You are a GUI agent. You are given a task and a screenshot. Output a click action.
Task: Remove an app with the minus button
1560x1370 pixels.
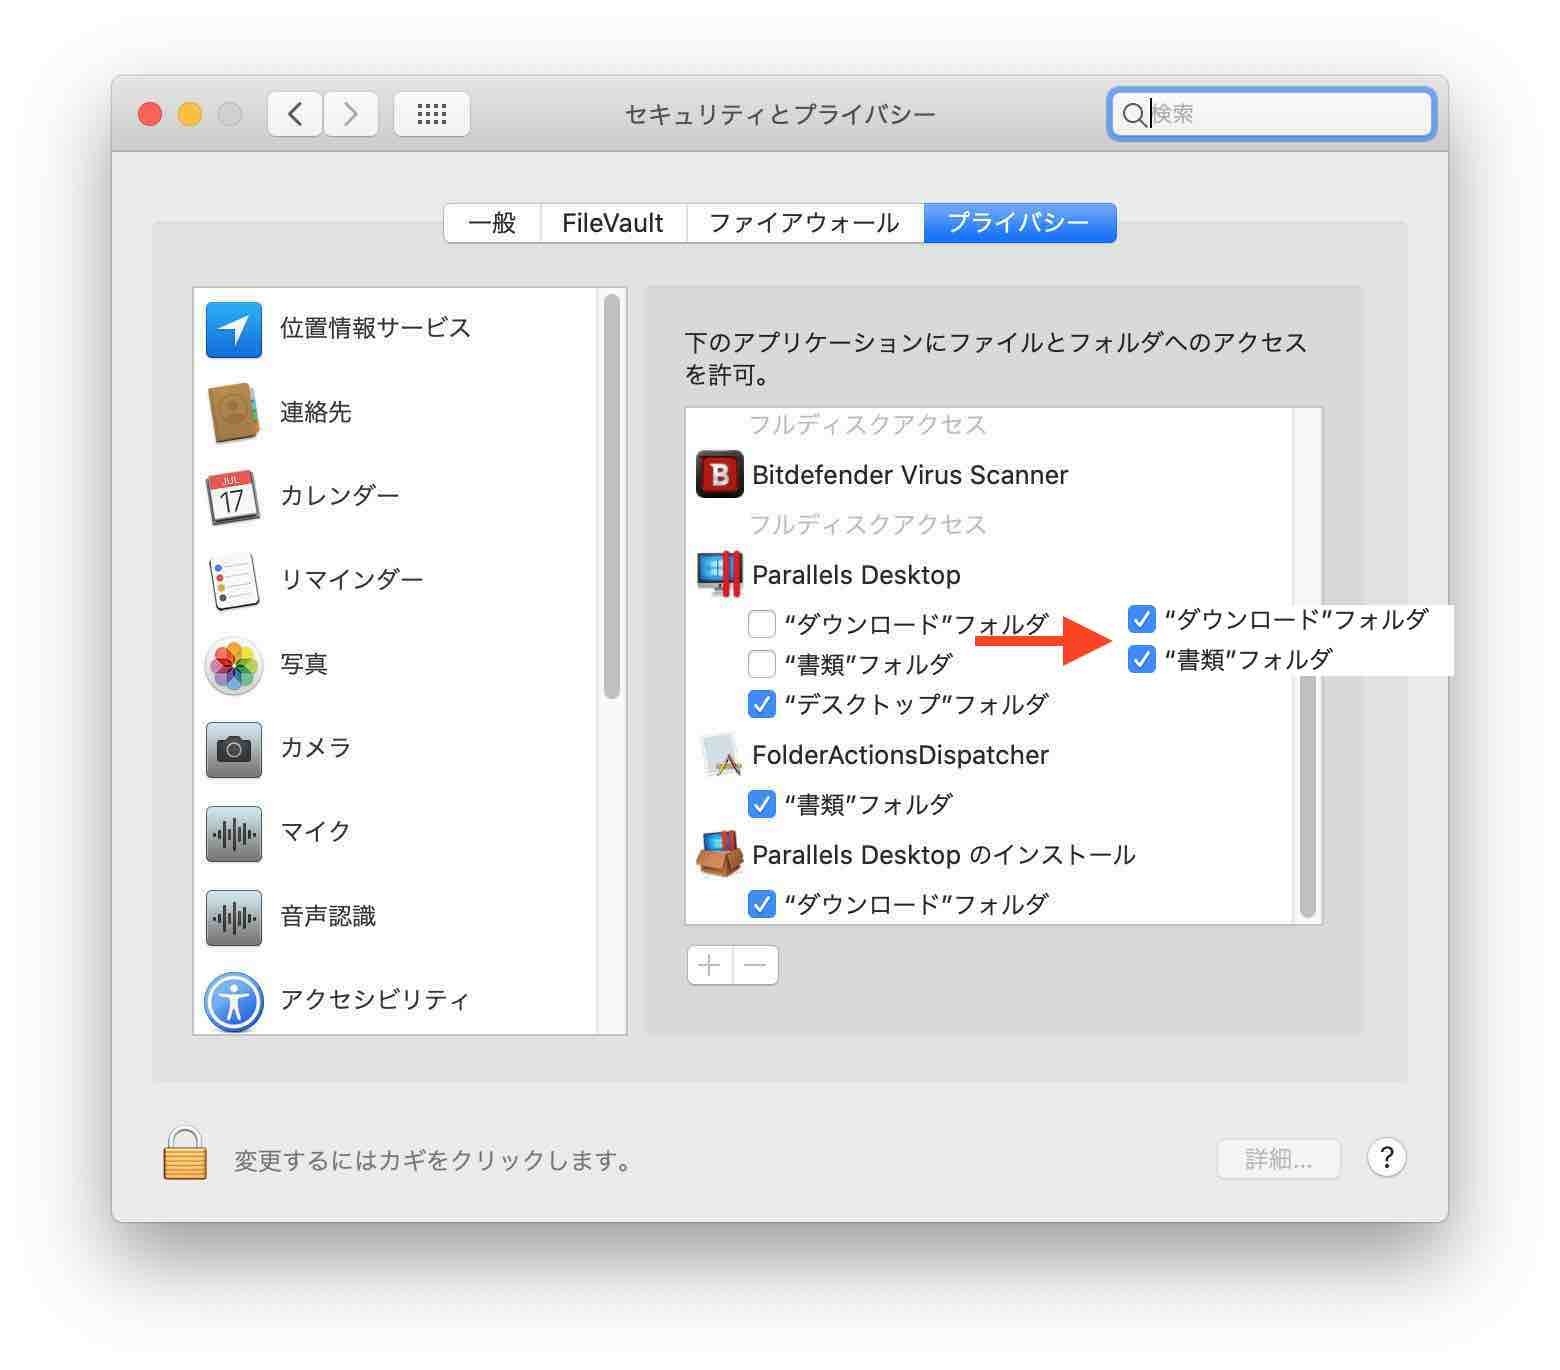pyautogui.click(x=756, y=965)
